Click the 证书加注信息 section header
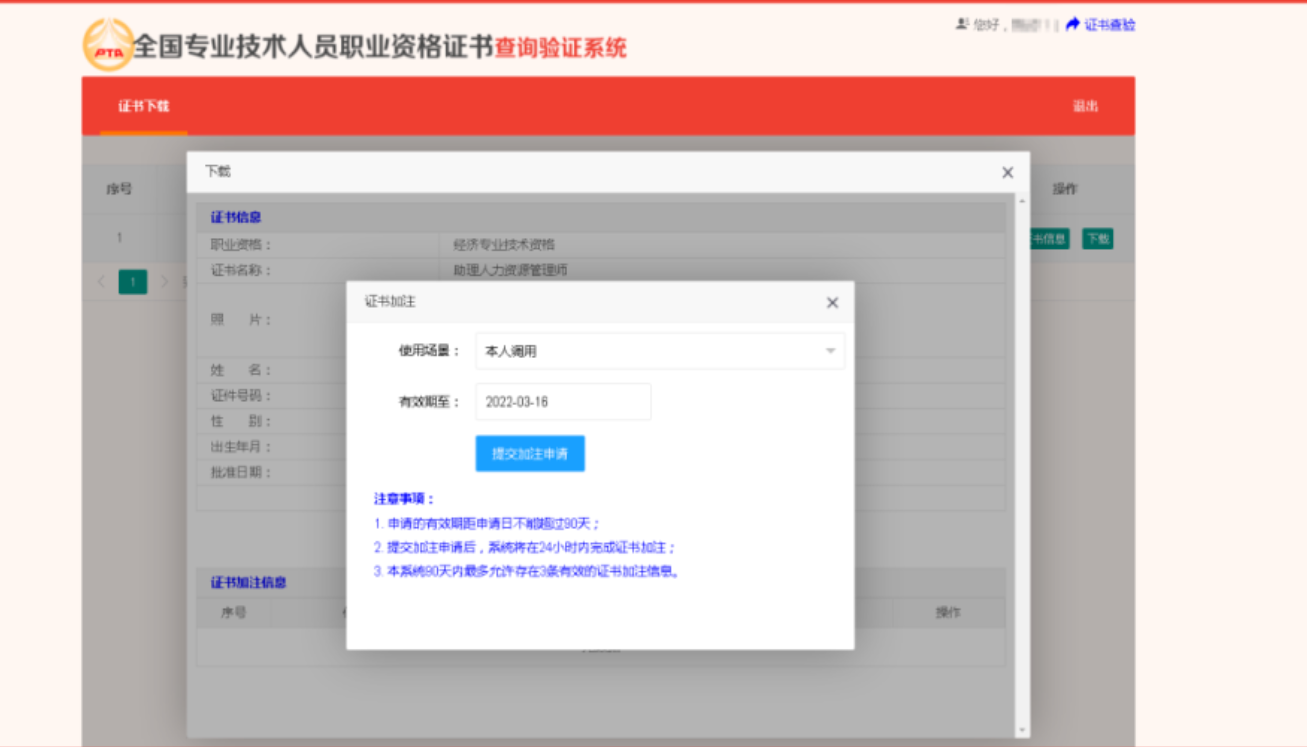The height and width of the screenshot is (748, 1308). [248, 582]
